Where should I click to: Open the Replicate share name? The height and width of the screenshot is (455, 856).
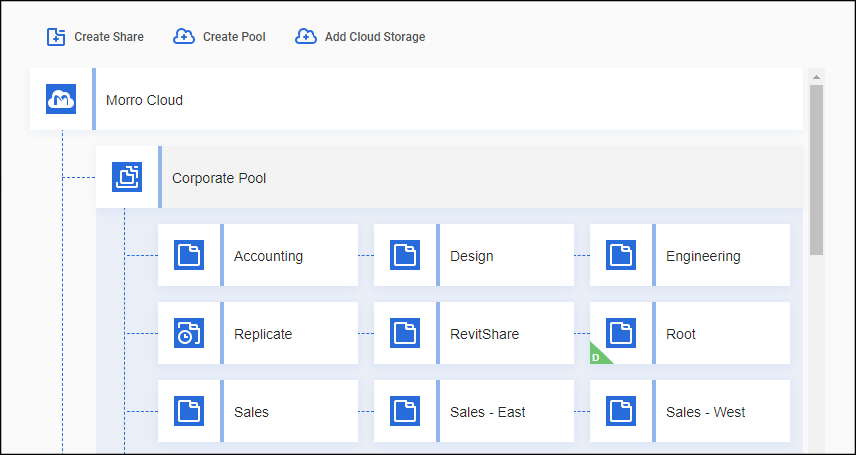(263, 334)
